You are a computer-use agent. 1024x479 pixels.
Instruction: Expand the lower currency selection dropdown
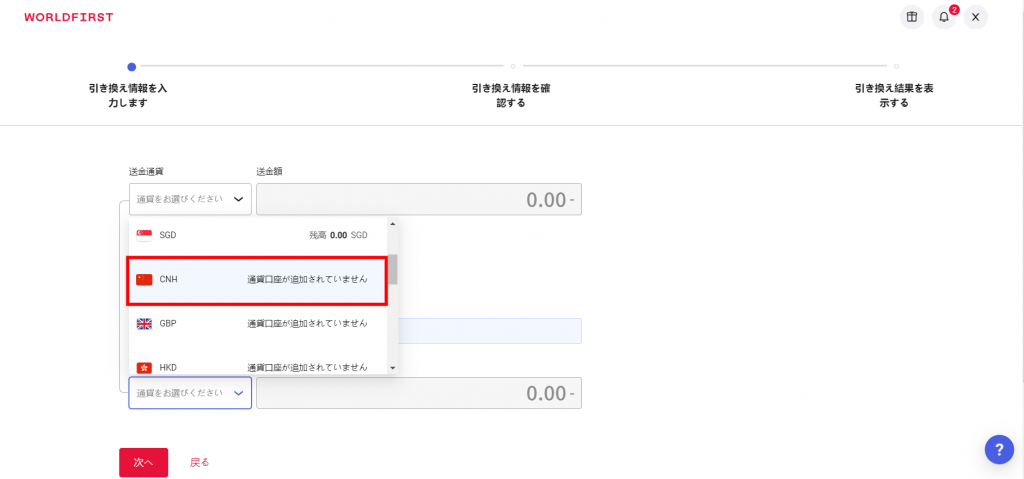(x=190, y=393)
